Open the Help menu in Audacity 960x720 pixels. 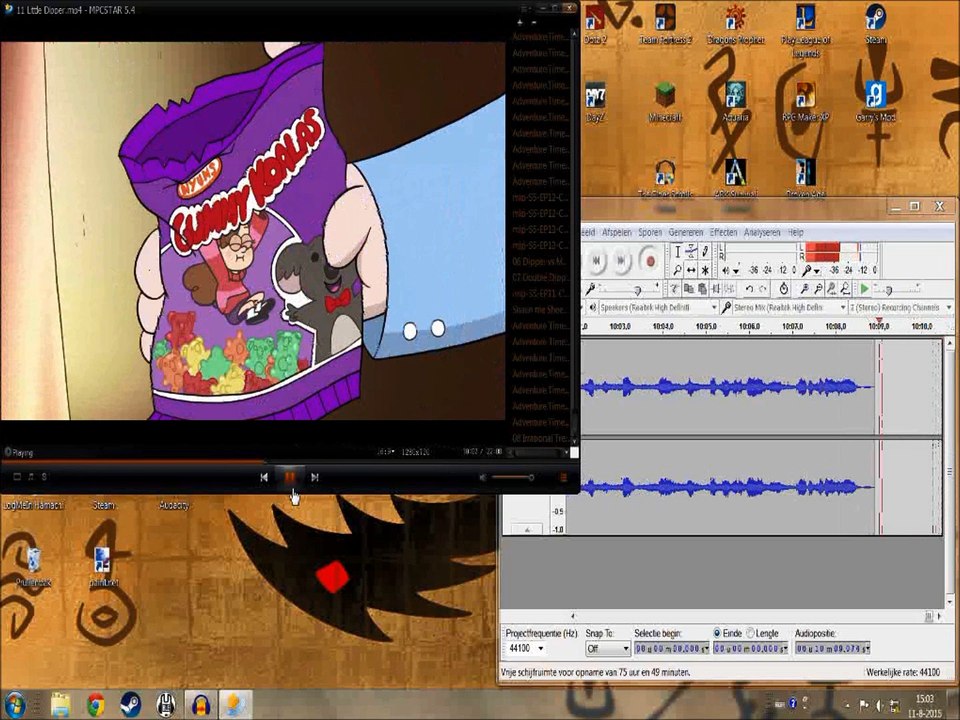pos(795,233)
